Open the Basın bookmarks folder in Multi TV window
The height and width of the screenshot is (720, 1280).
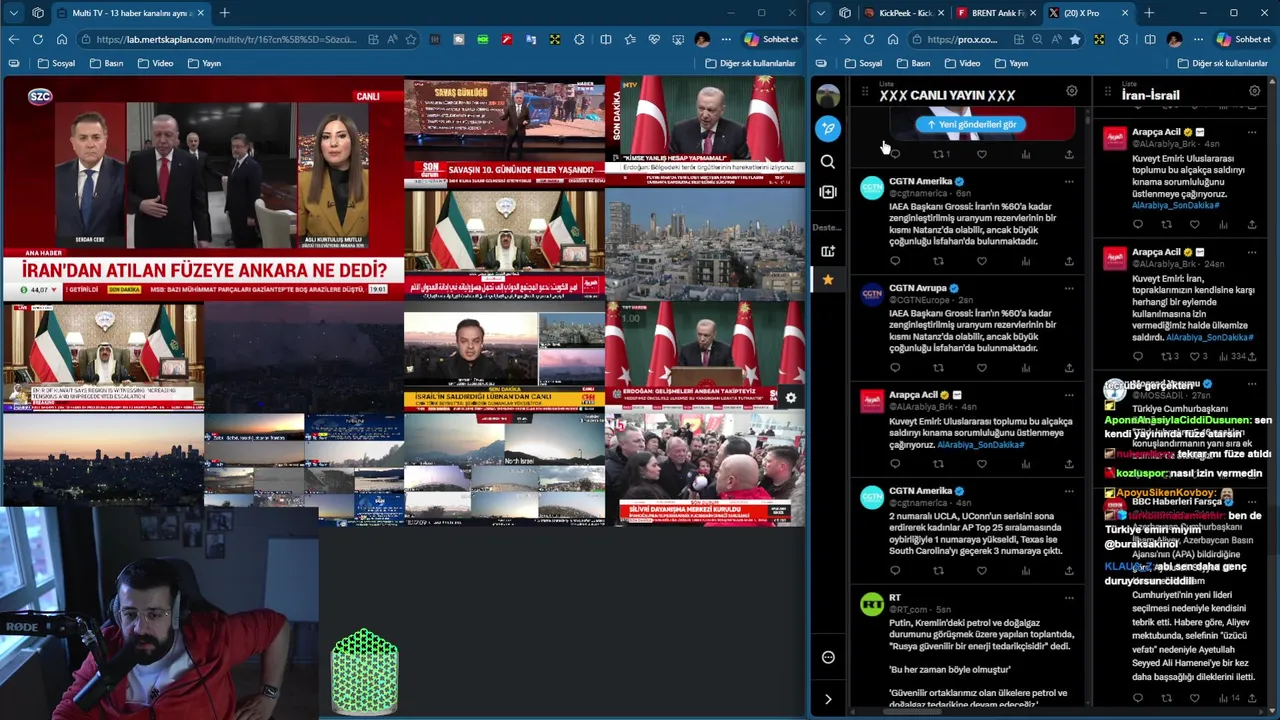pos(106,63)
